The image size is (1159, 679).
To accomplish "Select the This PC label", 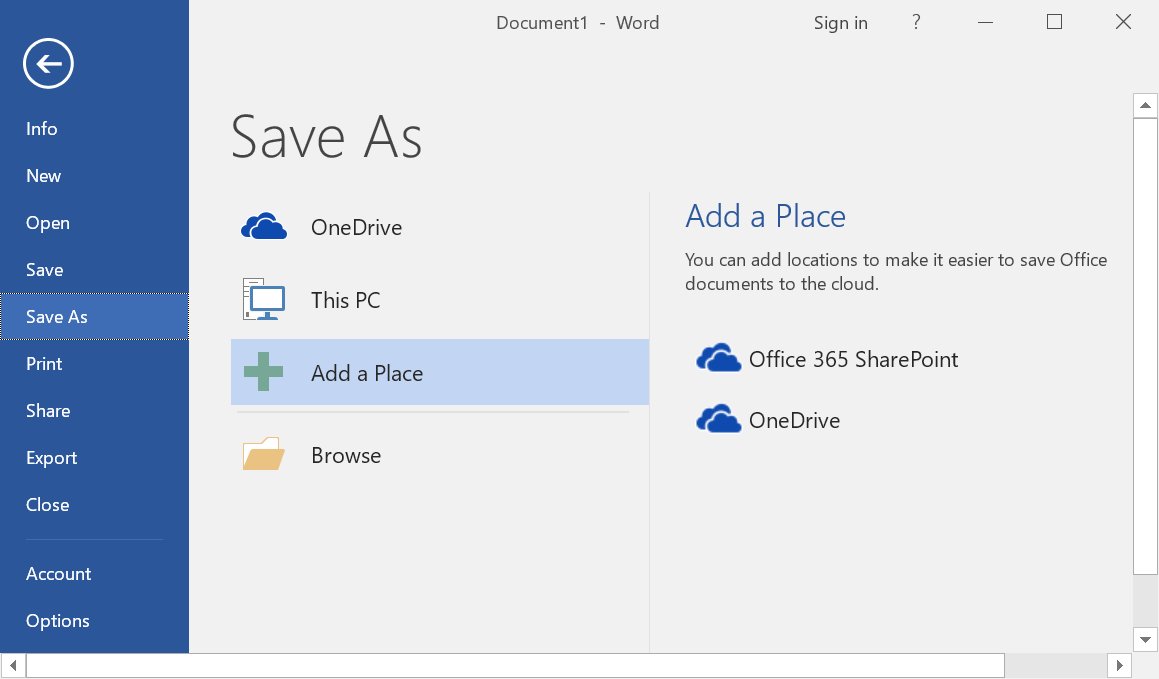I will click(x=345, y=300).
